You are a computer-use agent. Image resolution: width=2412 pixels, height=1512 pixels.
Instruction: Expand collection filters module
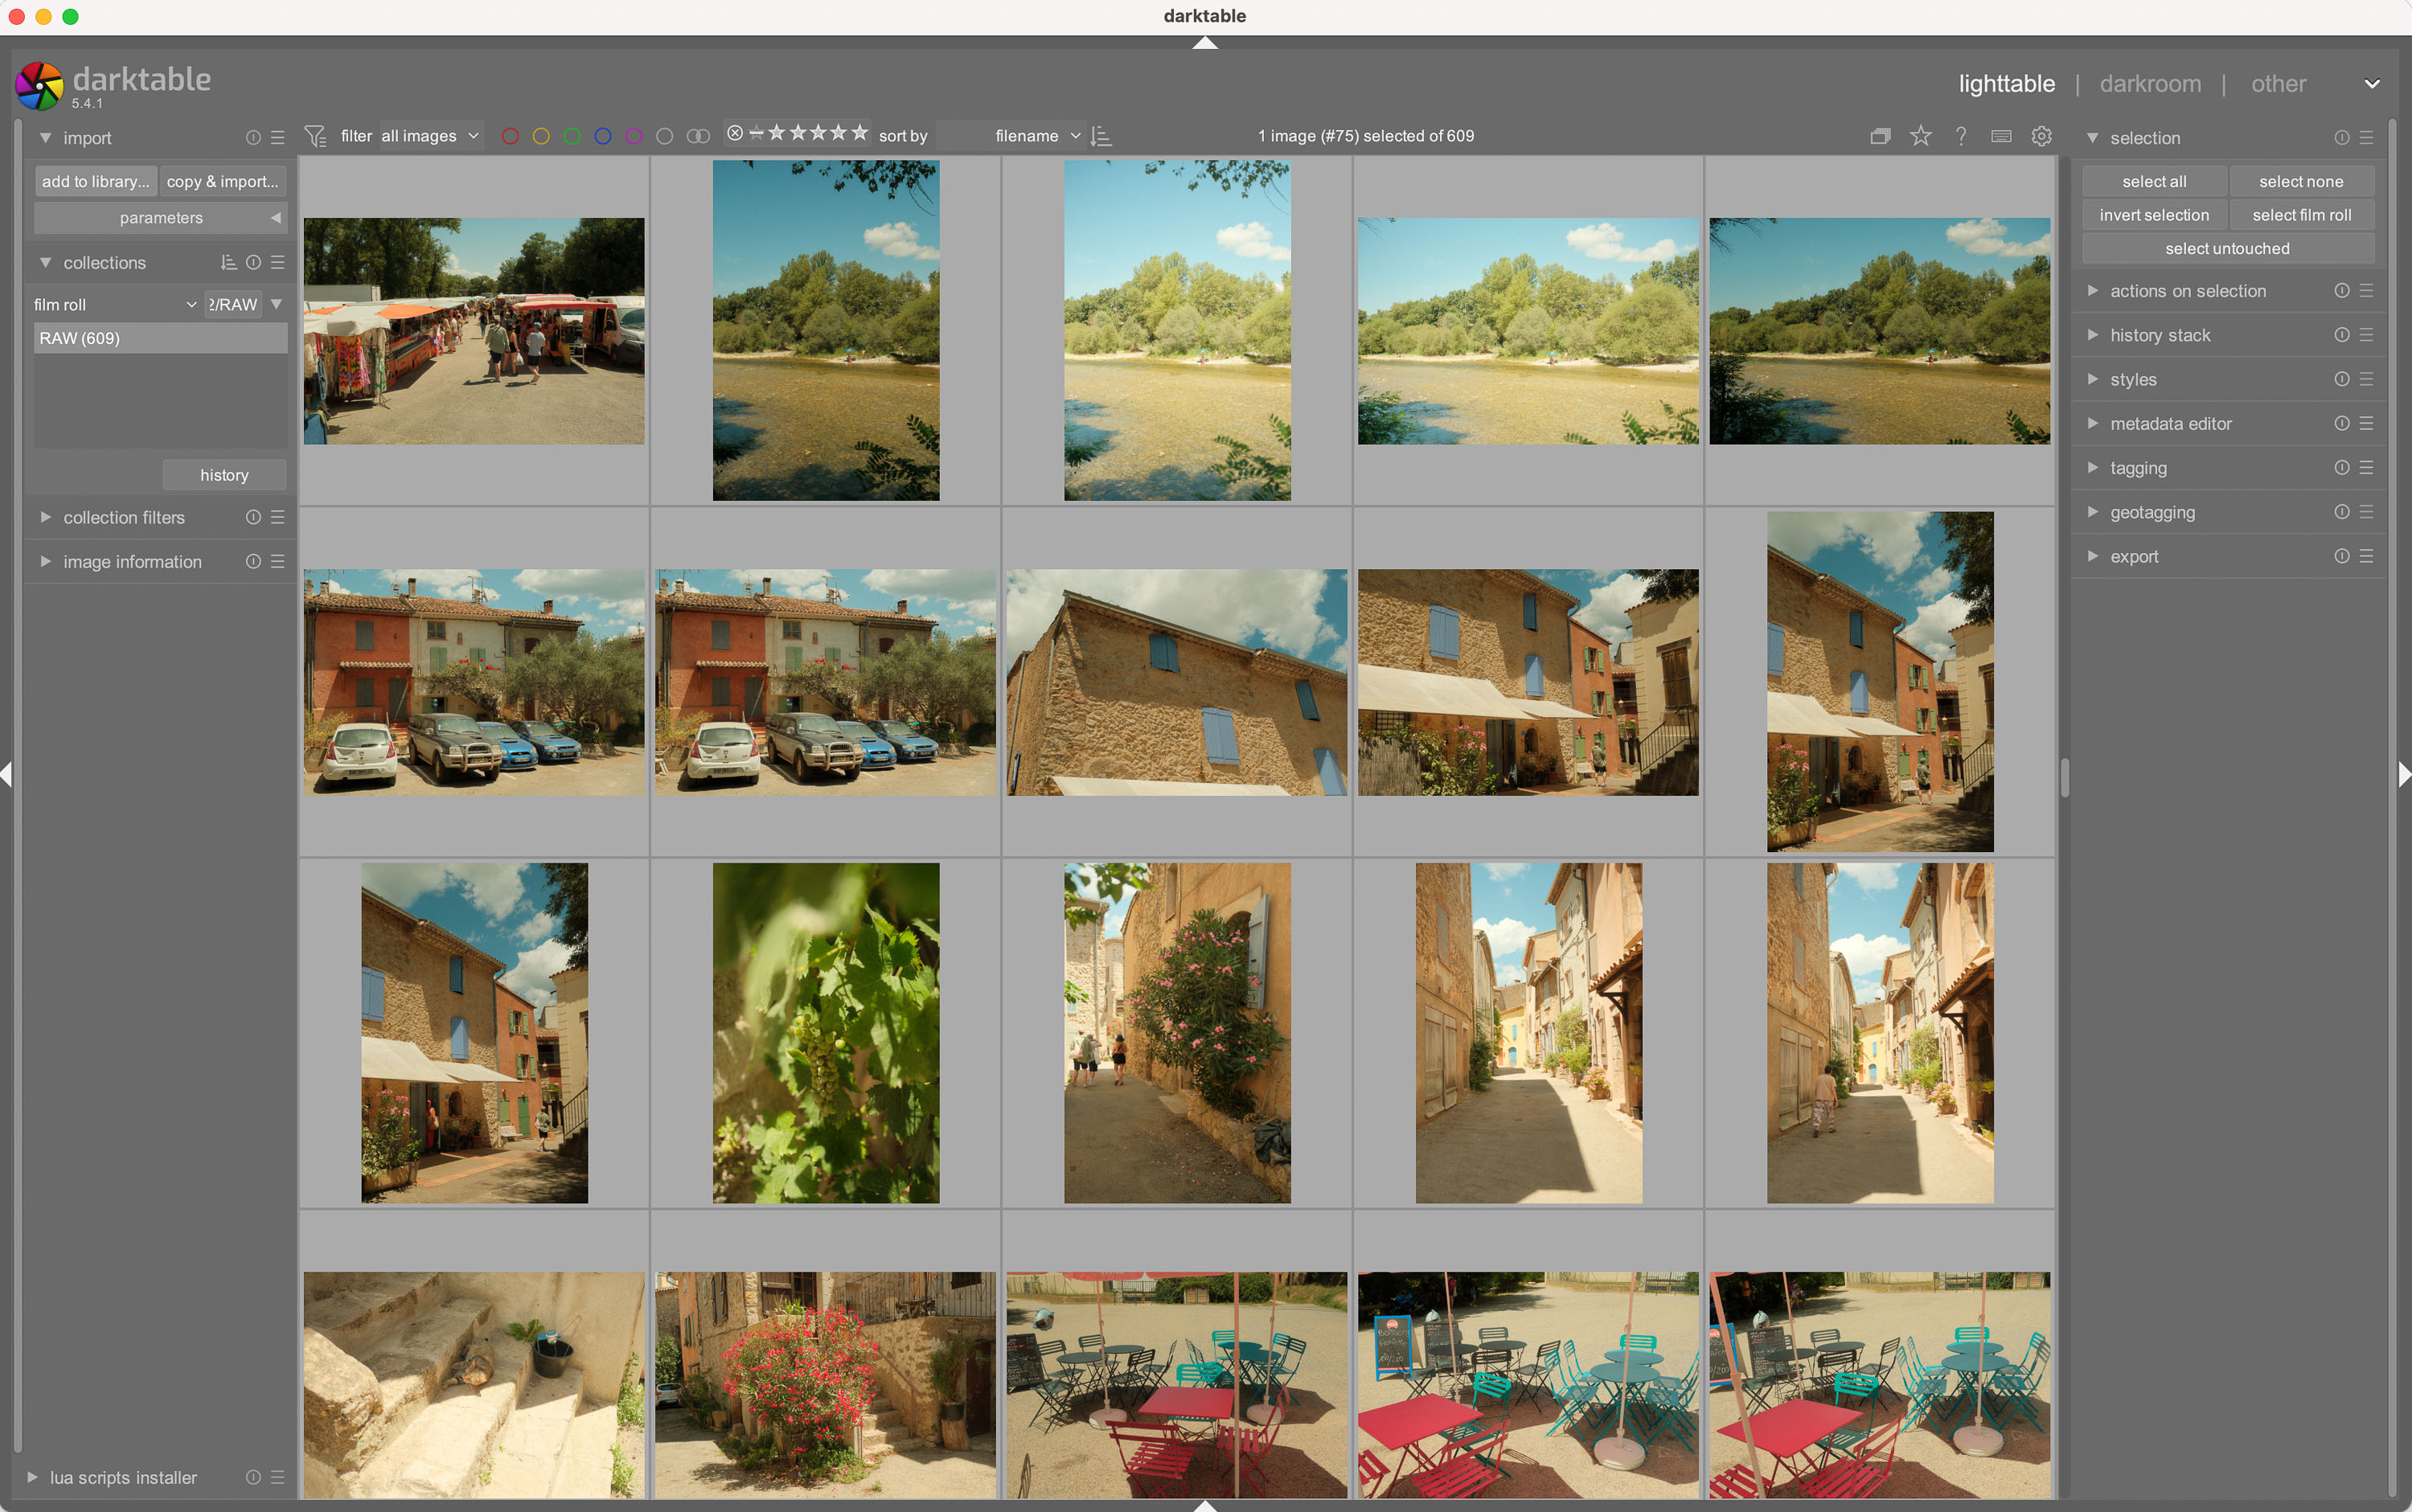(45, 518)
